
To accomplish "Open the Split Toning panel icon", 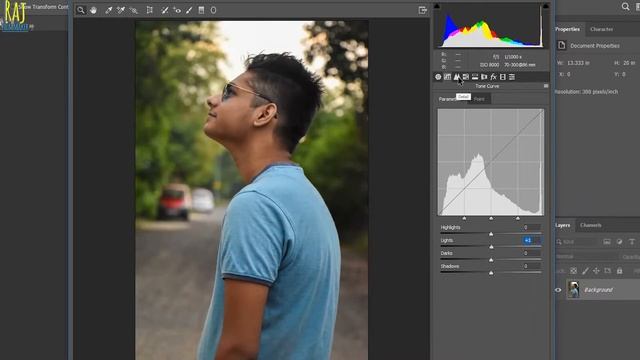I will pos(475,77).
